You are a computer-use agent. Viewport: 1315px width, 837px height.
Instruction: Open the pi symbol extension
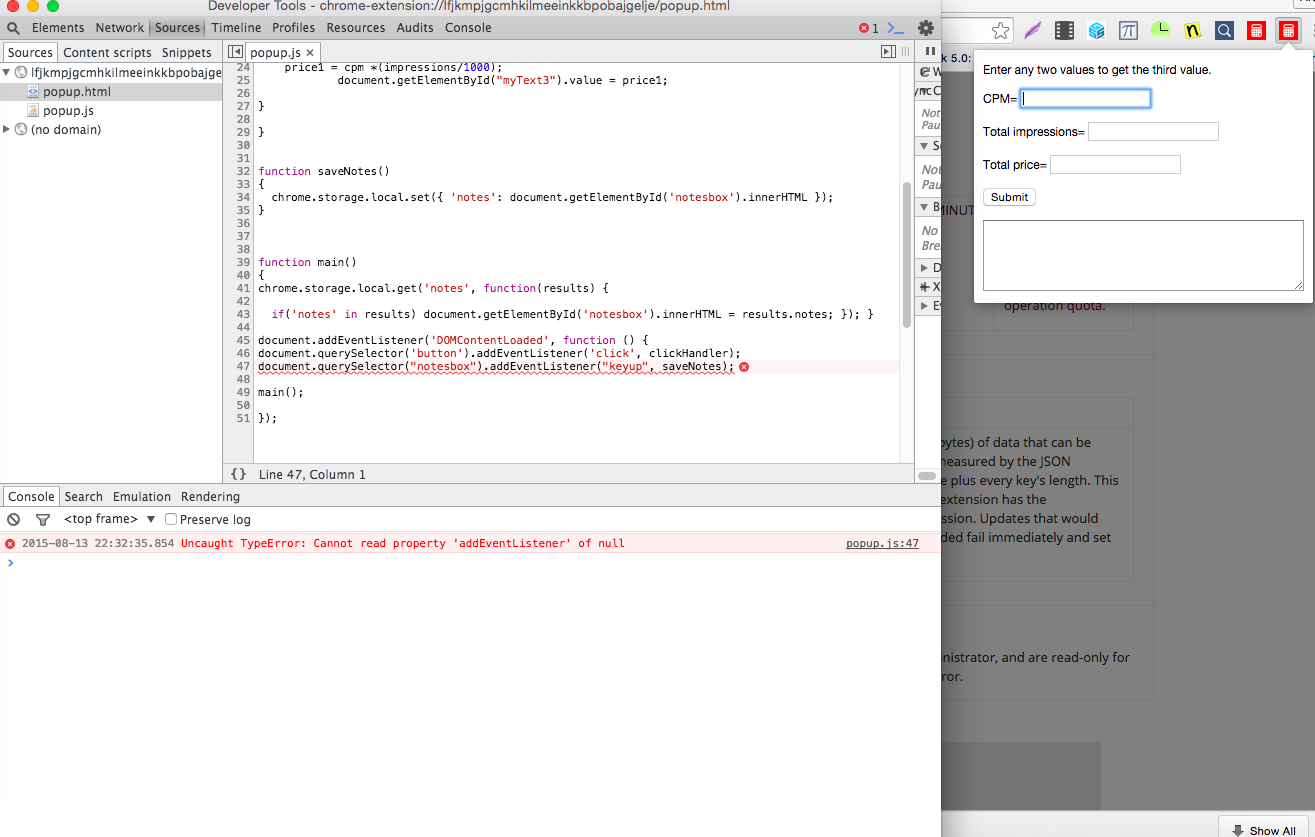click(1128, 31)
